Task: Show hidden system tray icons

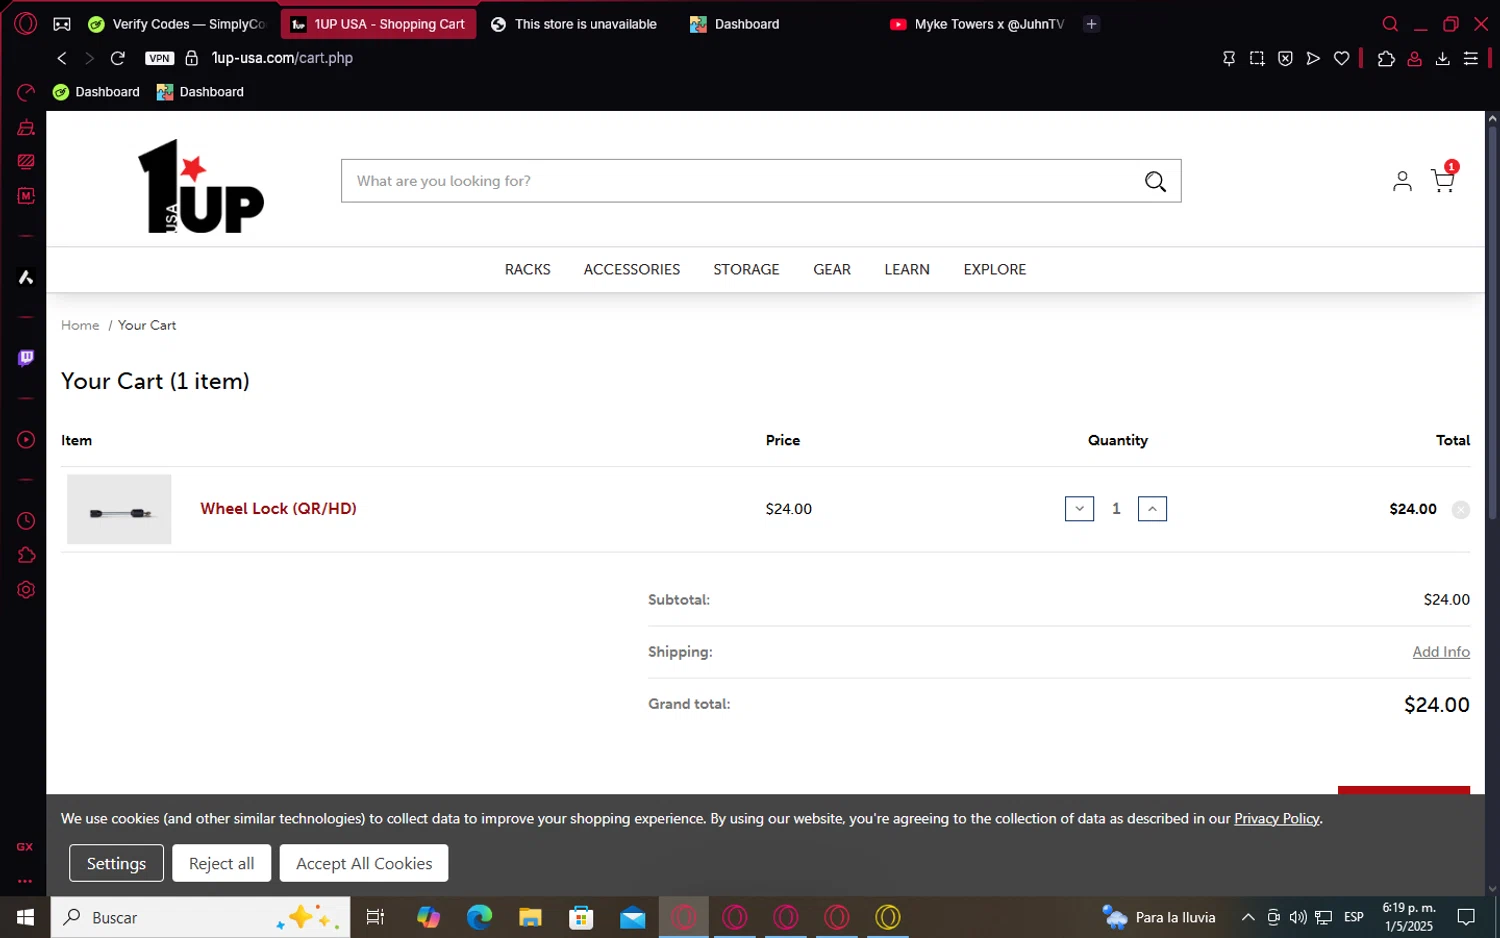Action: tap(1248, 917)
